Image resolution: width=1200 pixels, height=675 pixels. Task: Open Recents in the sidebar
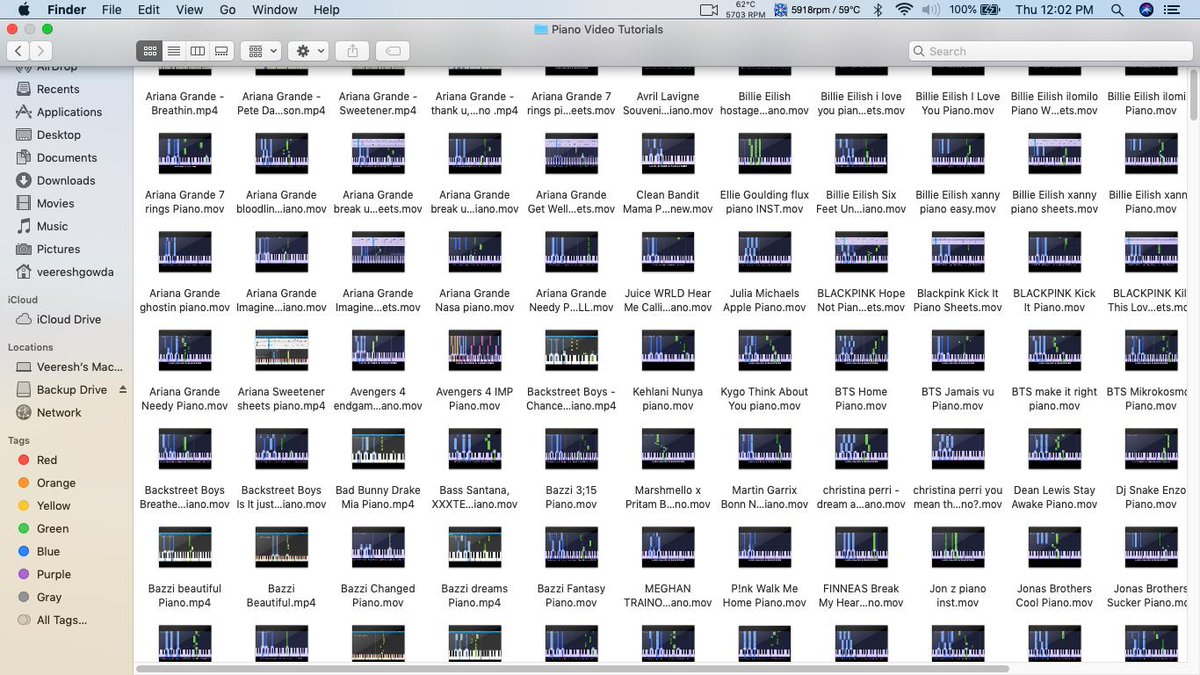tap(58, 89)
